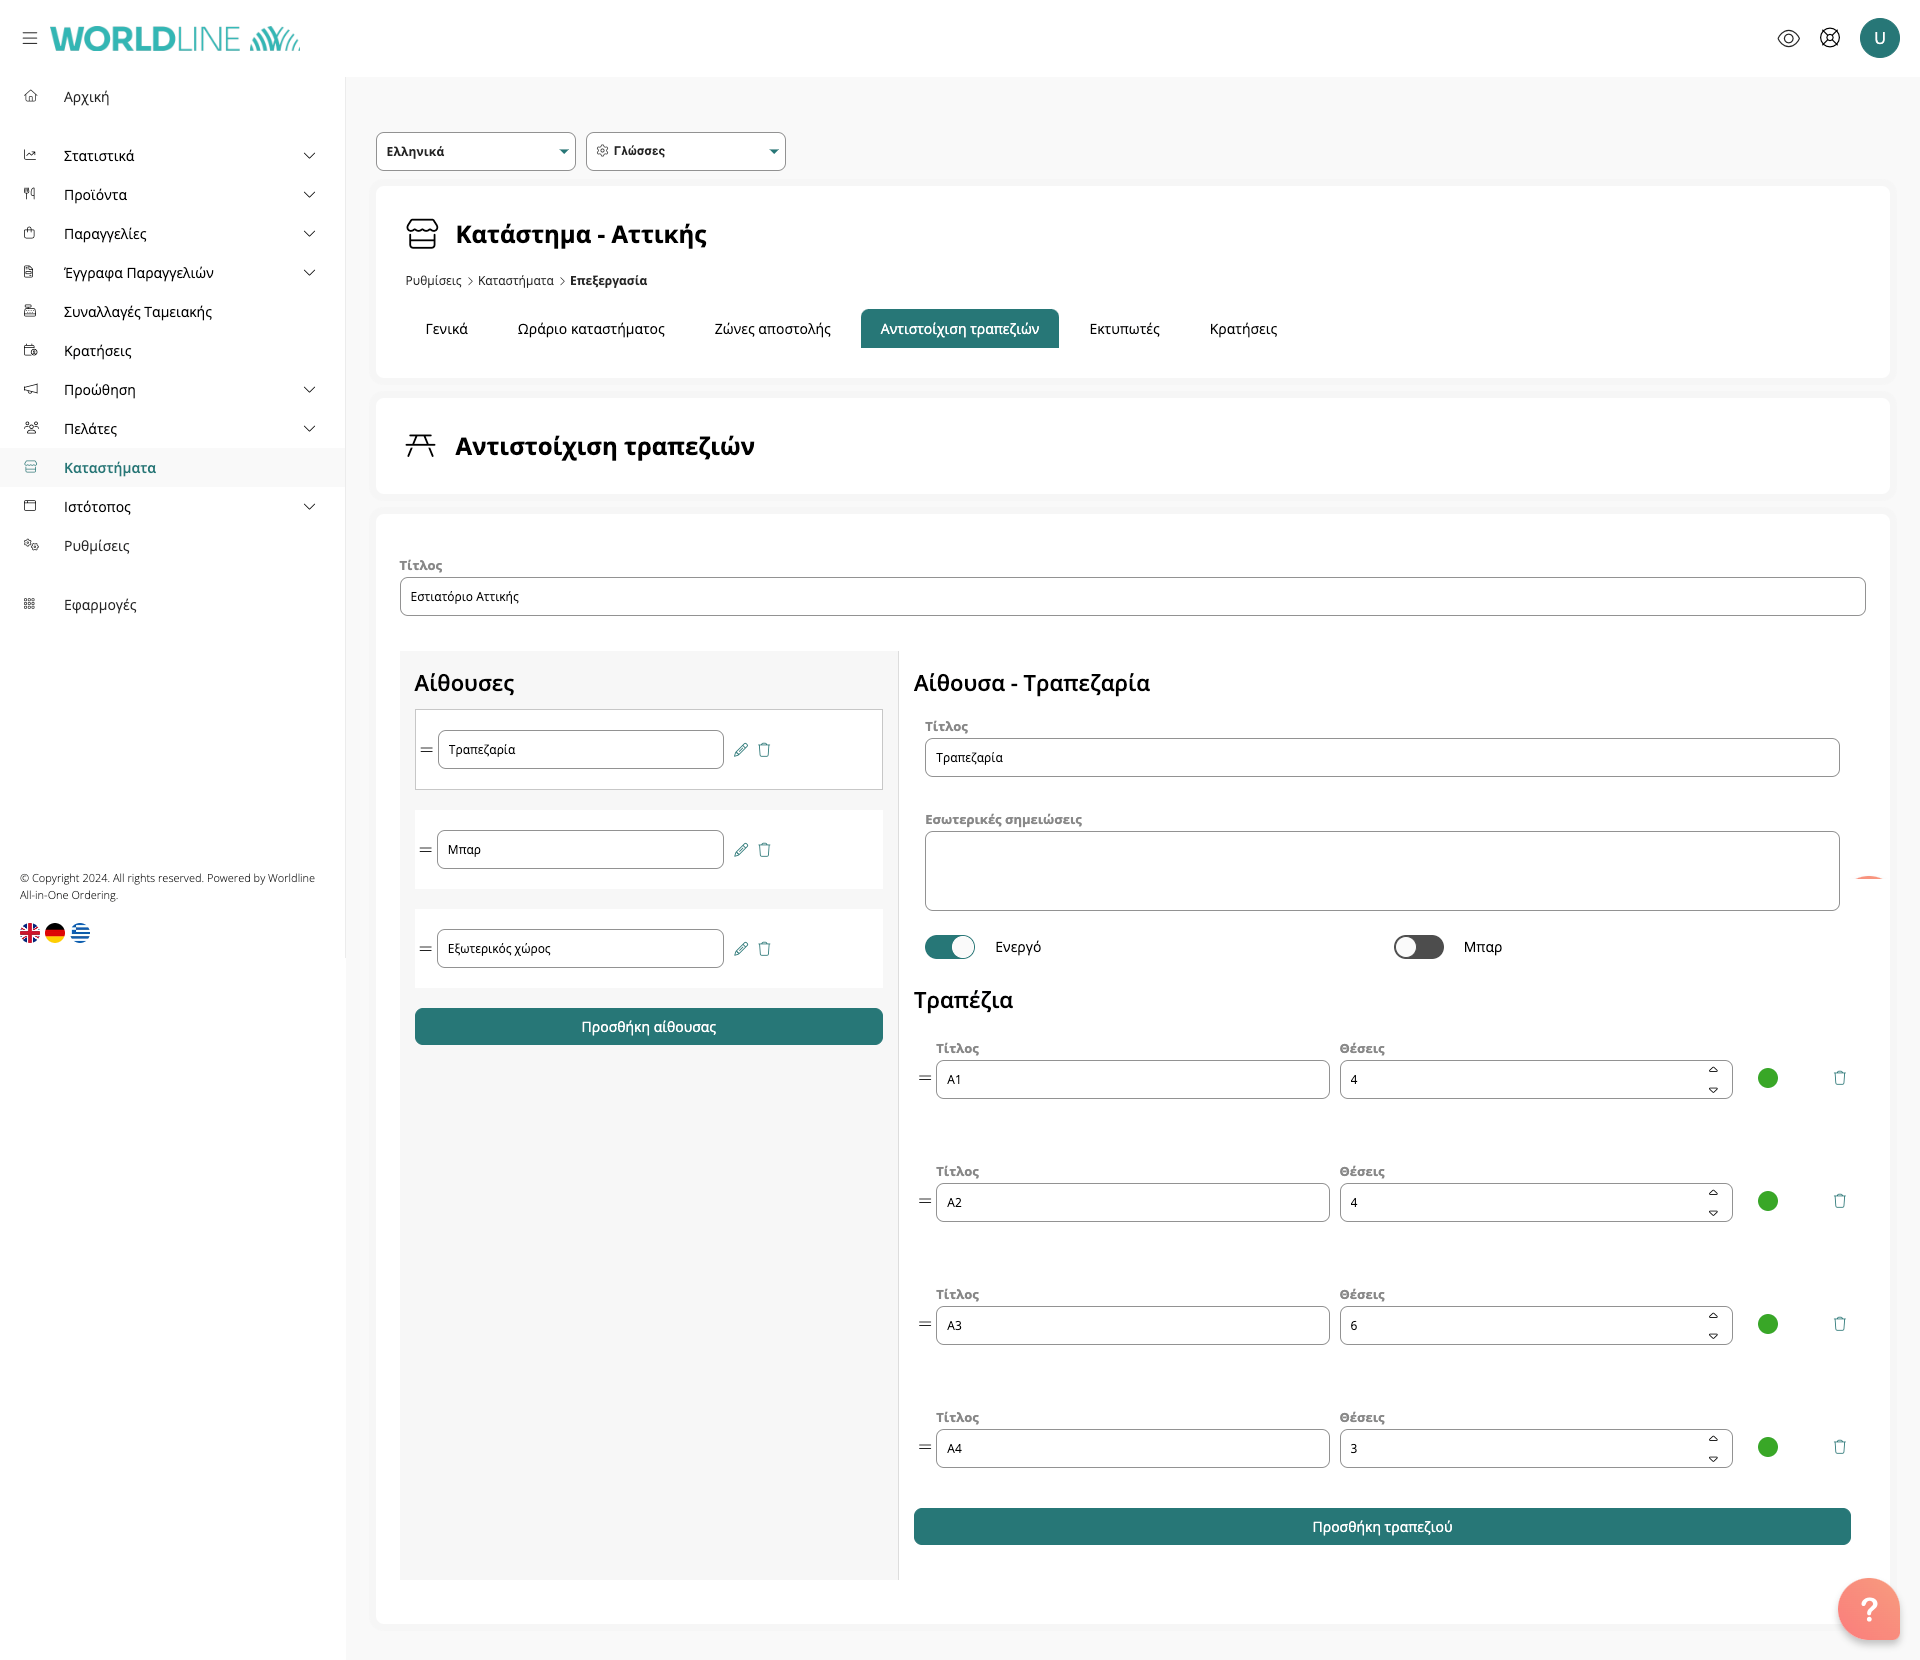The width and height of the screenshot is (1920, 1660).
Task: Open the Γλώσσες dropdown
Action: (x=686, y=152)
